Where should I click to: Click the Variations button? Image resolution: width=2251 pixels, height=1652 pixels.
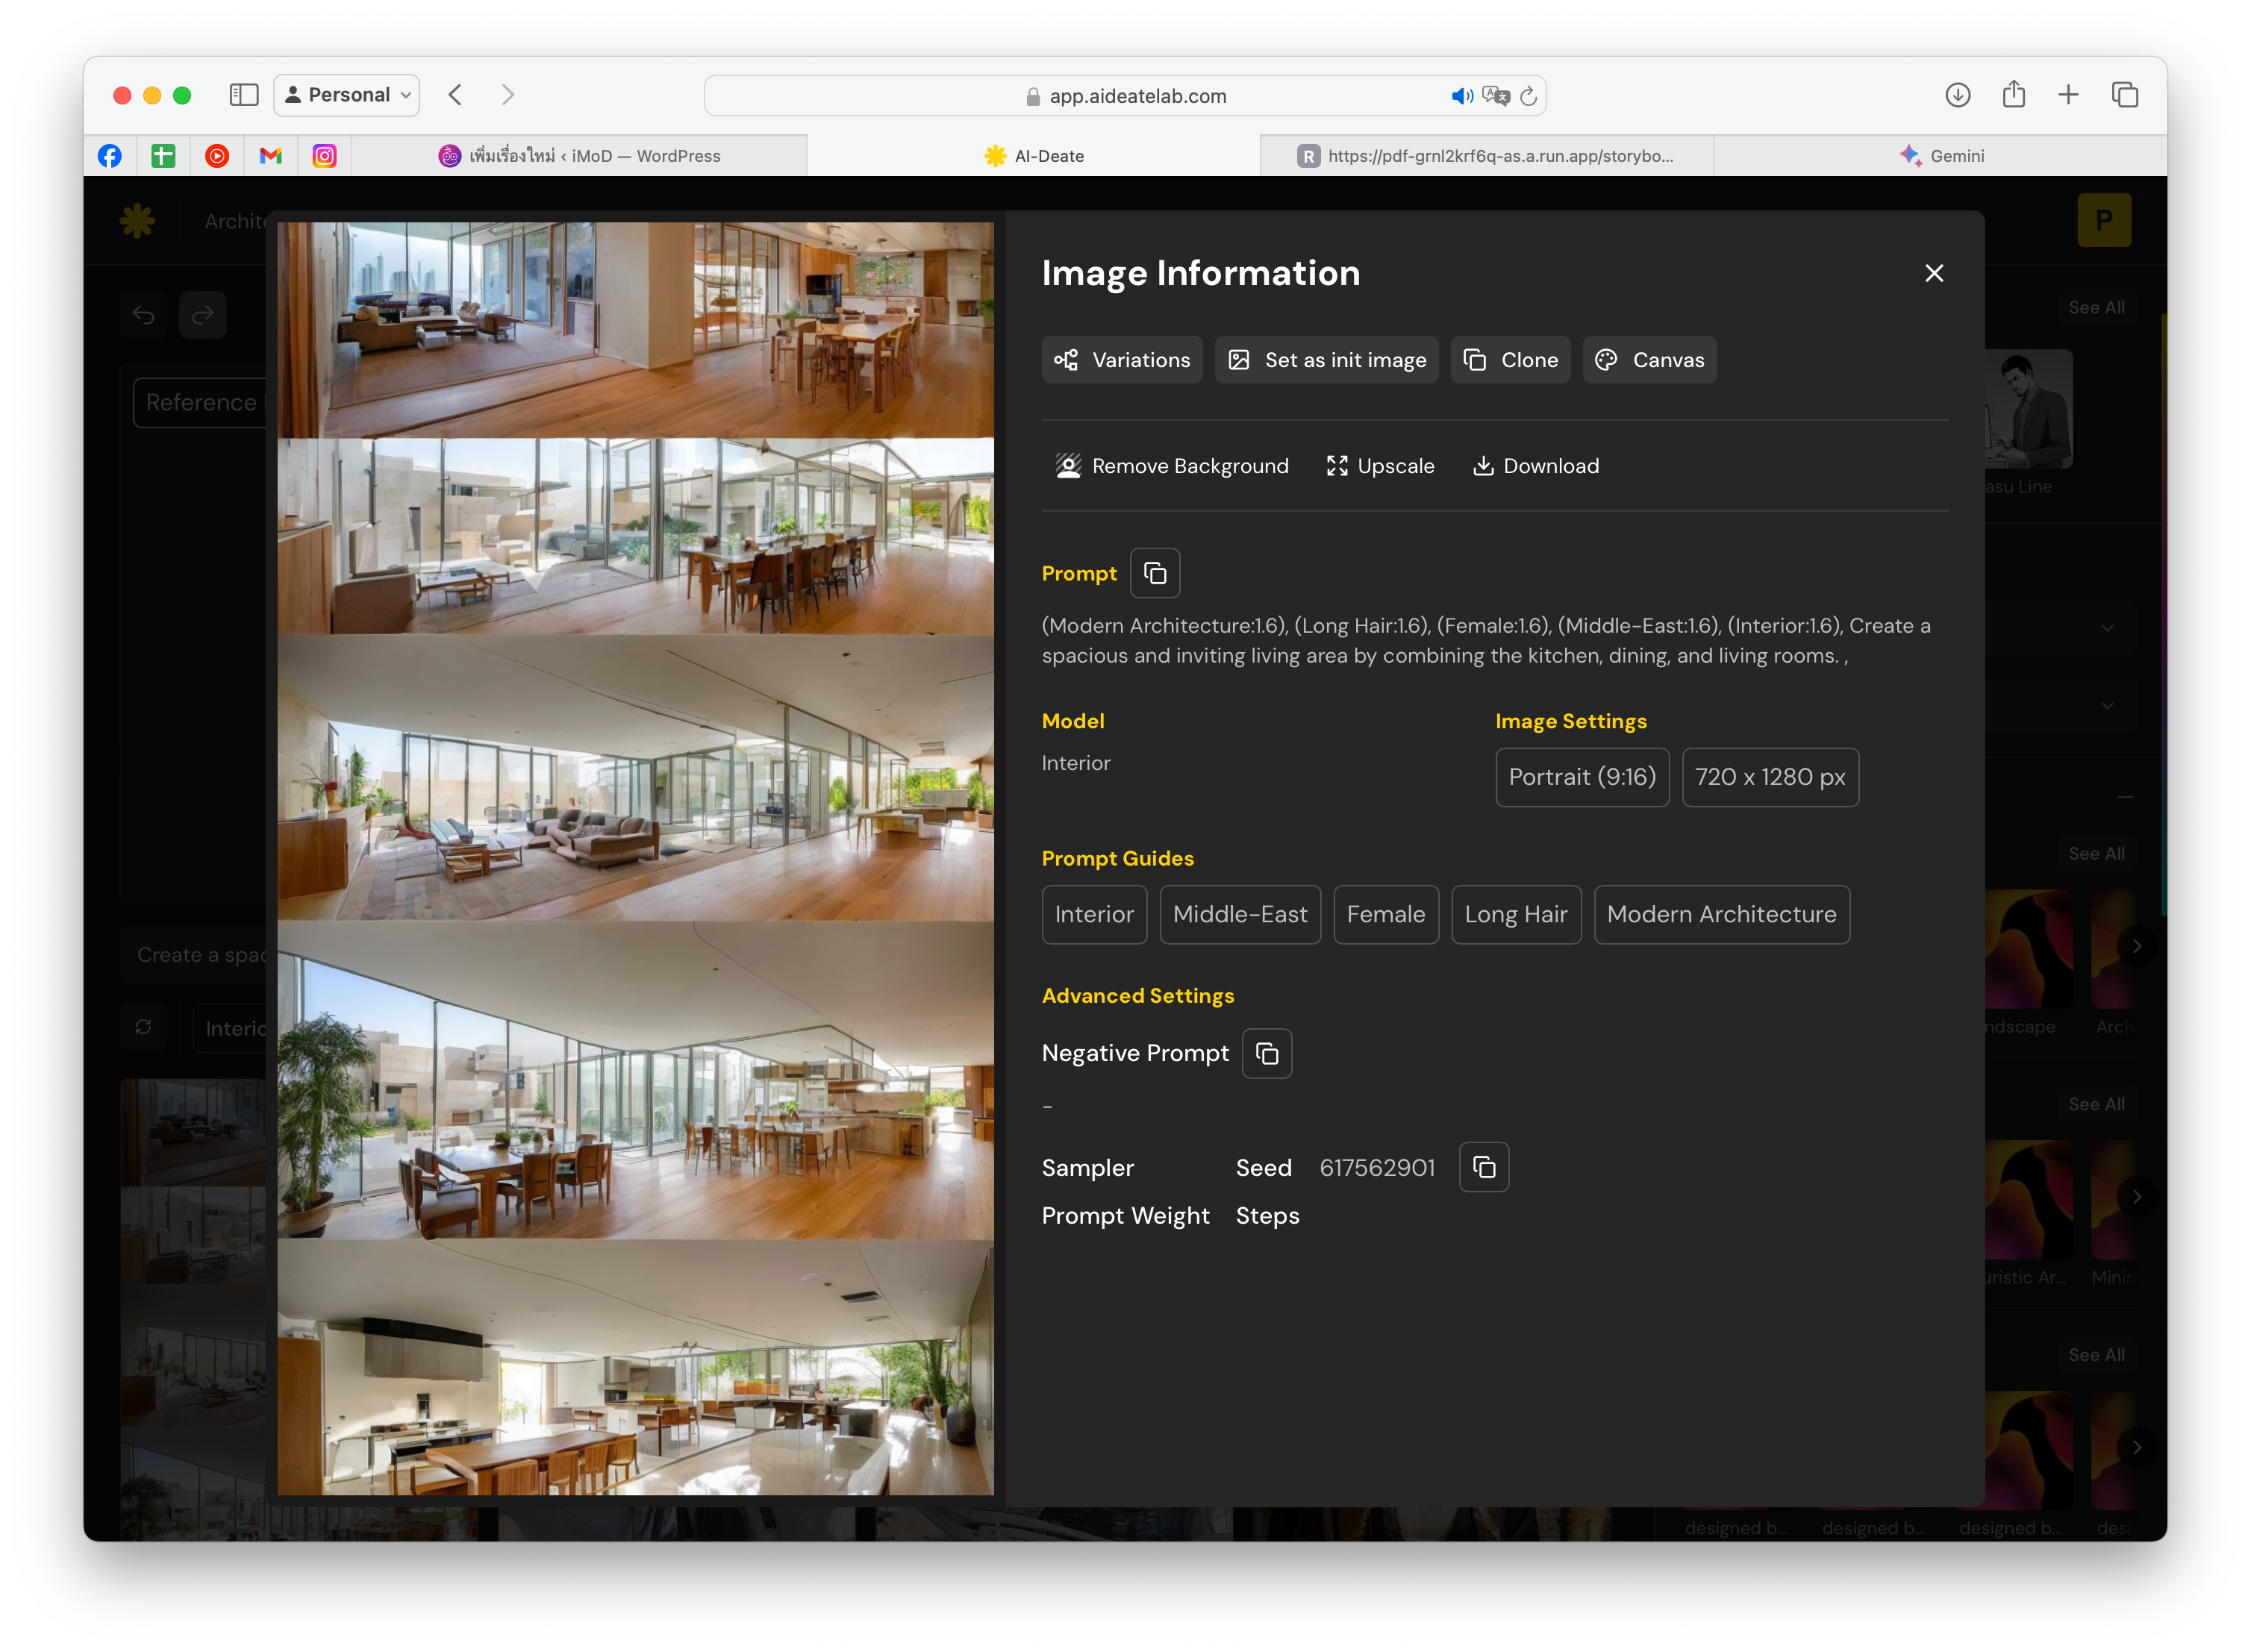pos(1121,360)
